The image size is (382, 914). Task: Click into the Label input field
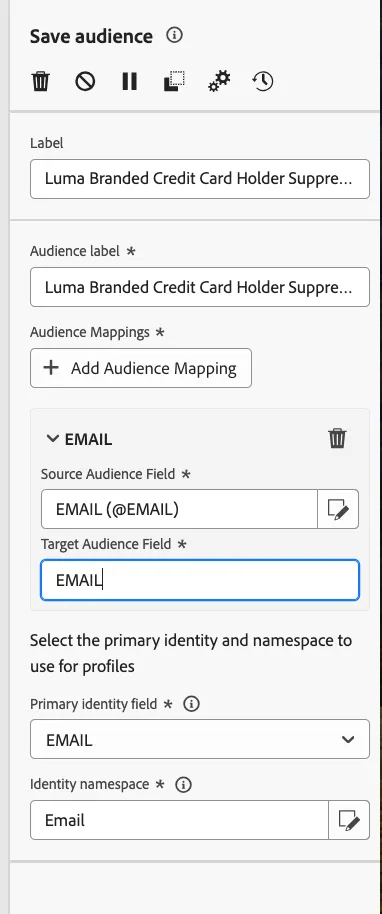tap(200, 179)
